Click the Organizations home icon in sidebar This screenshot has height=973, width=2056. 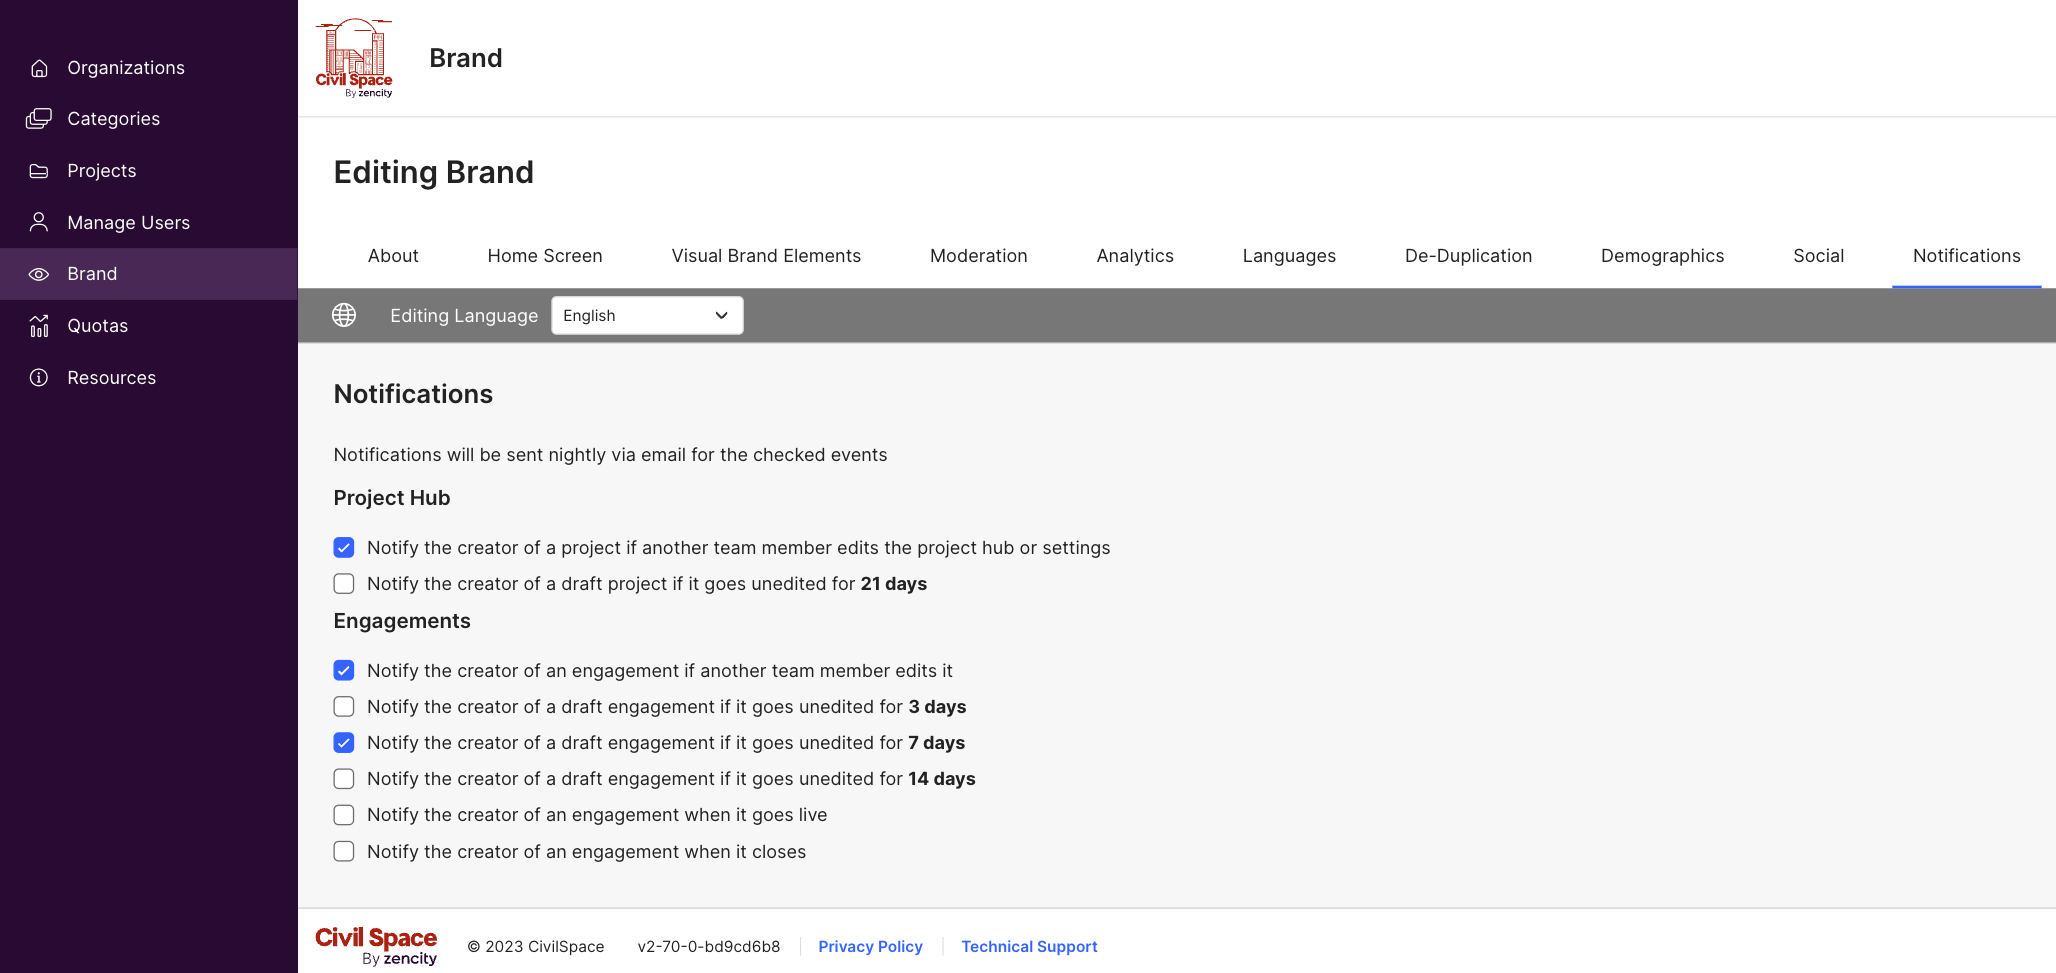pyautogui.click(x=39, y=68)
